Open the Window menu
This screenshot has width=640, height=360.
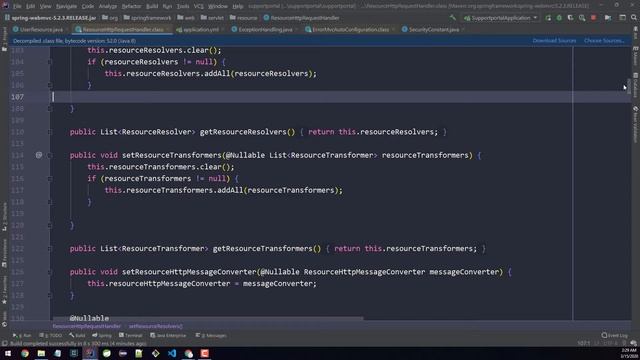[218, 6]
